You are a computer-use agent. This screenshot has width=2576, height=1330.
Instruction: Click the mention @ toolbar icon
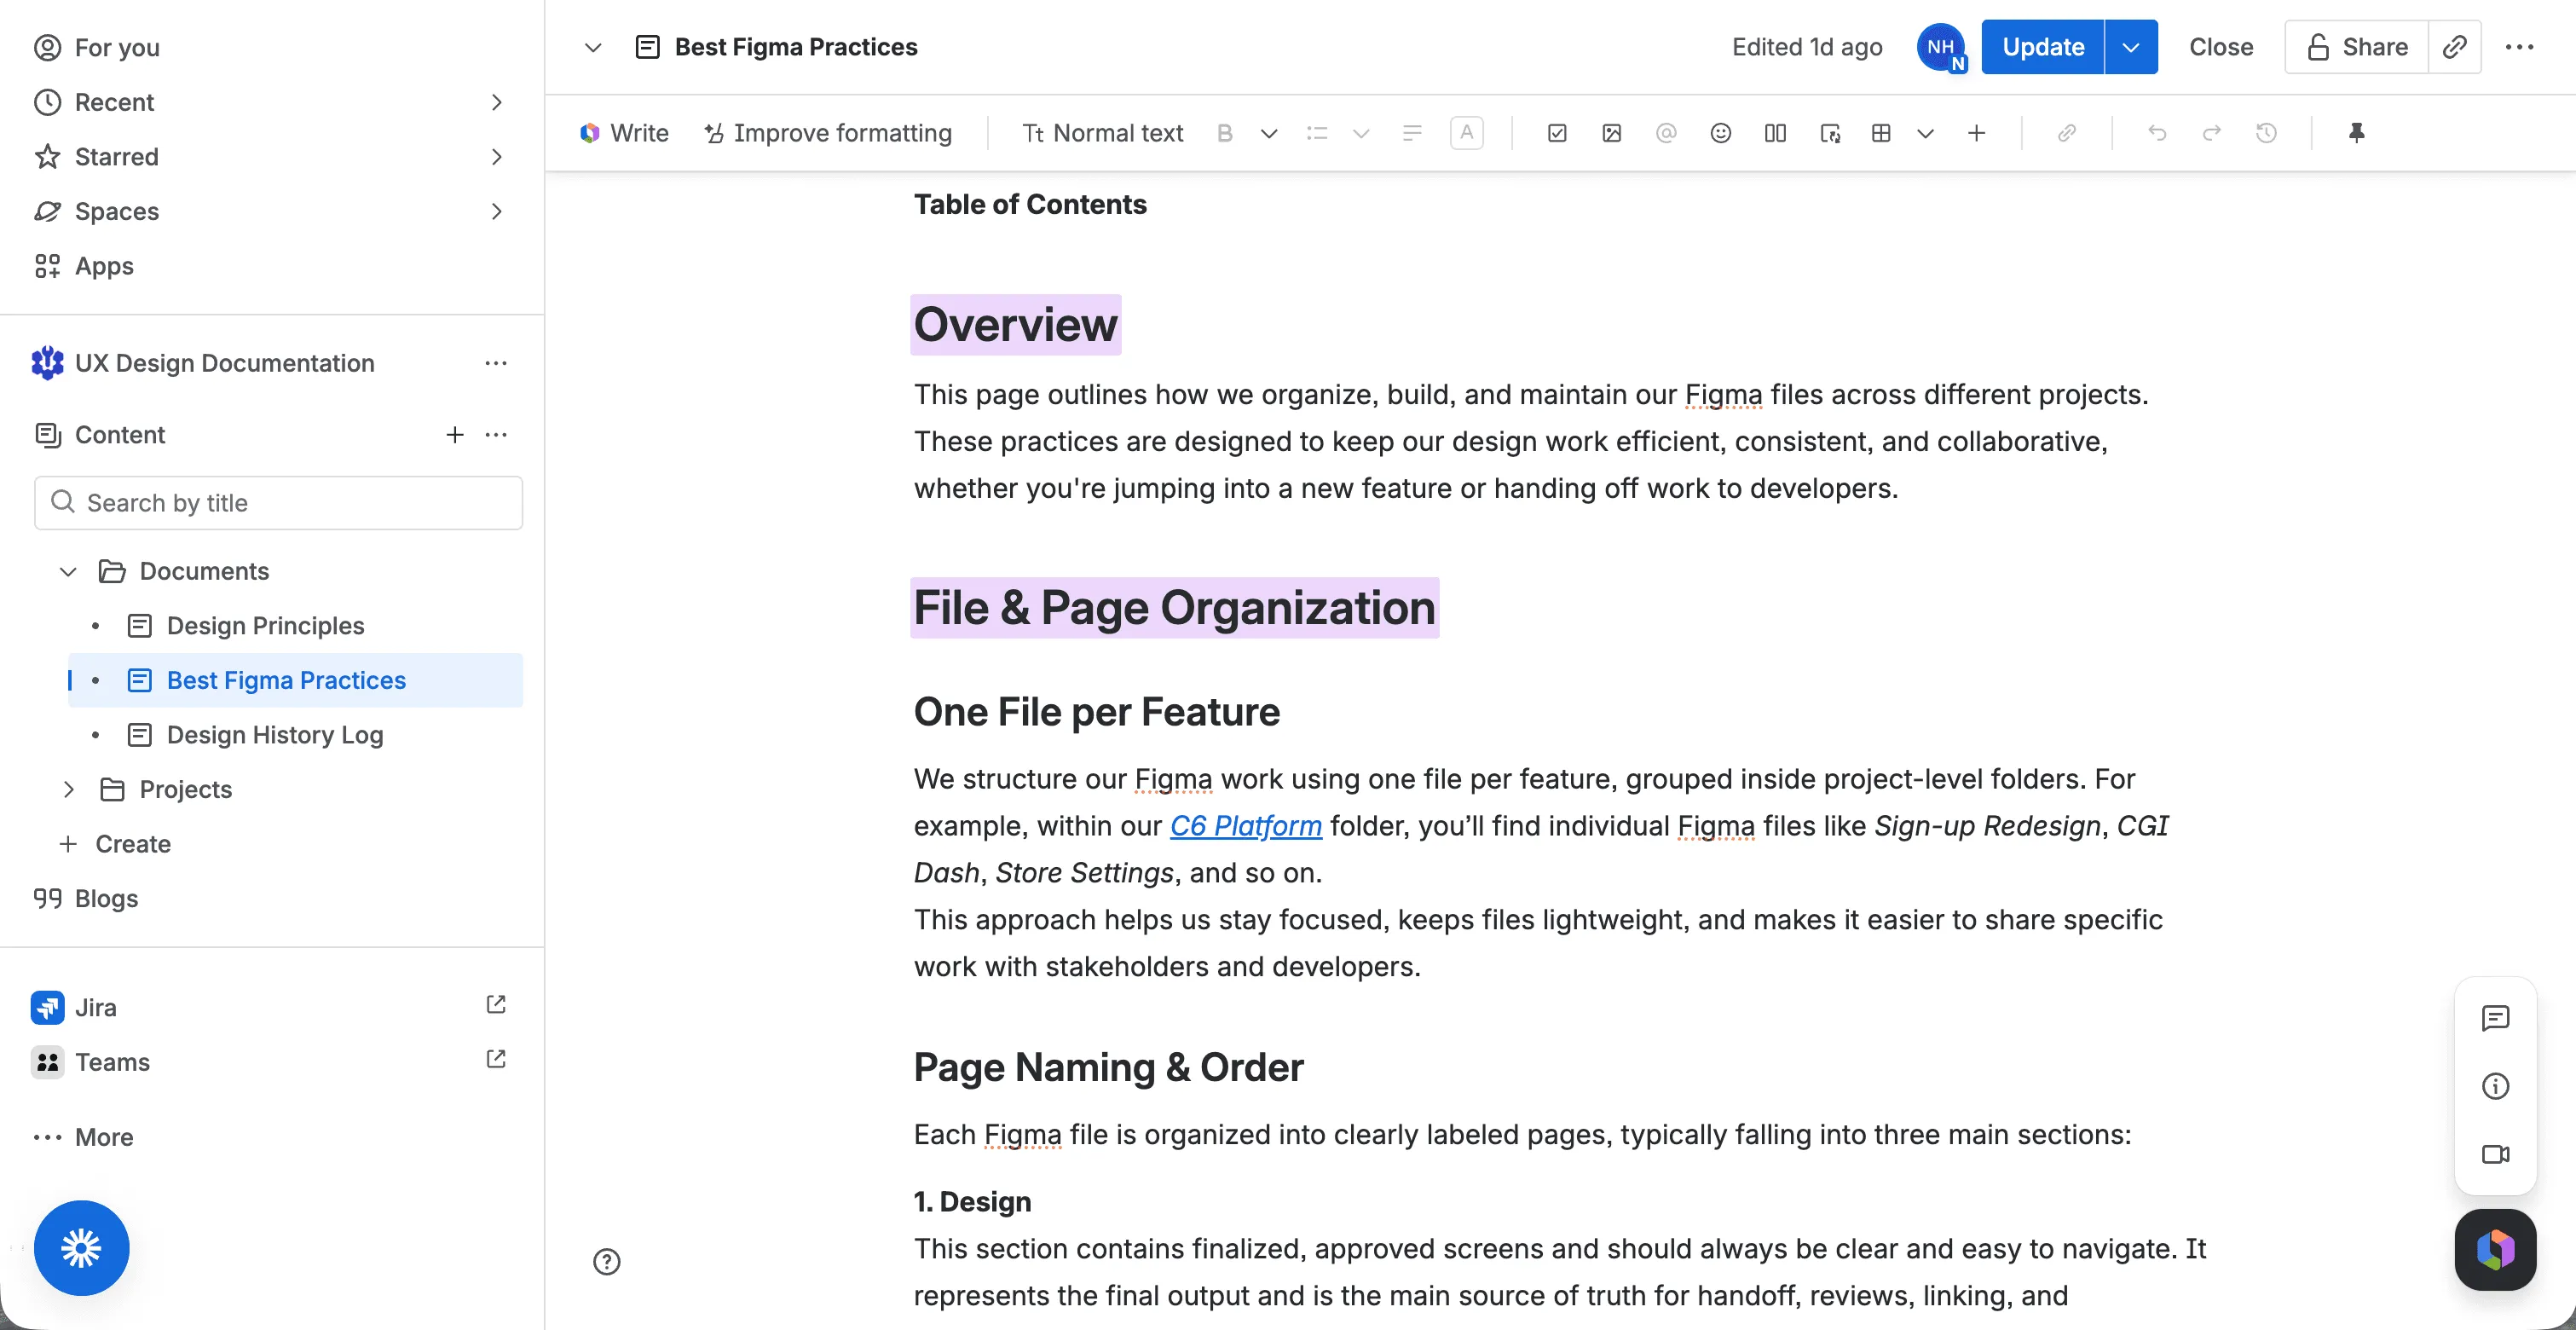point(1666,133)
